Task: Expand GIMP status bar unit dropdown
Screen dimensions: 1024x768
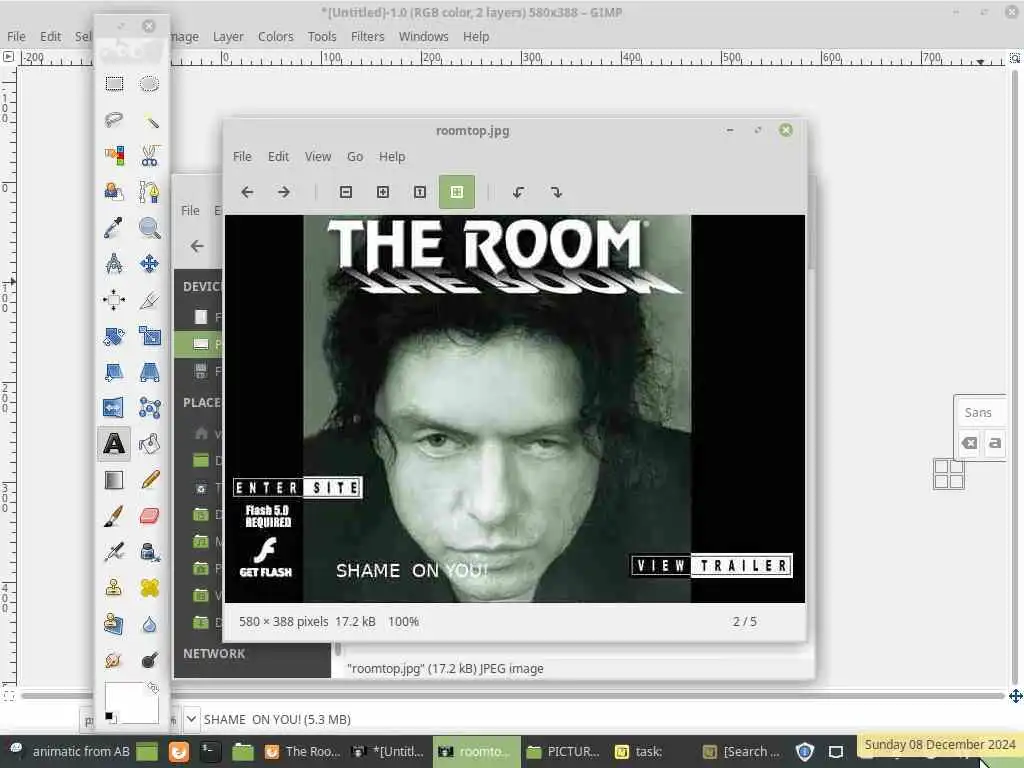Action: click(x=191, y=719)
